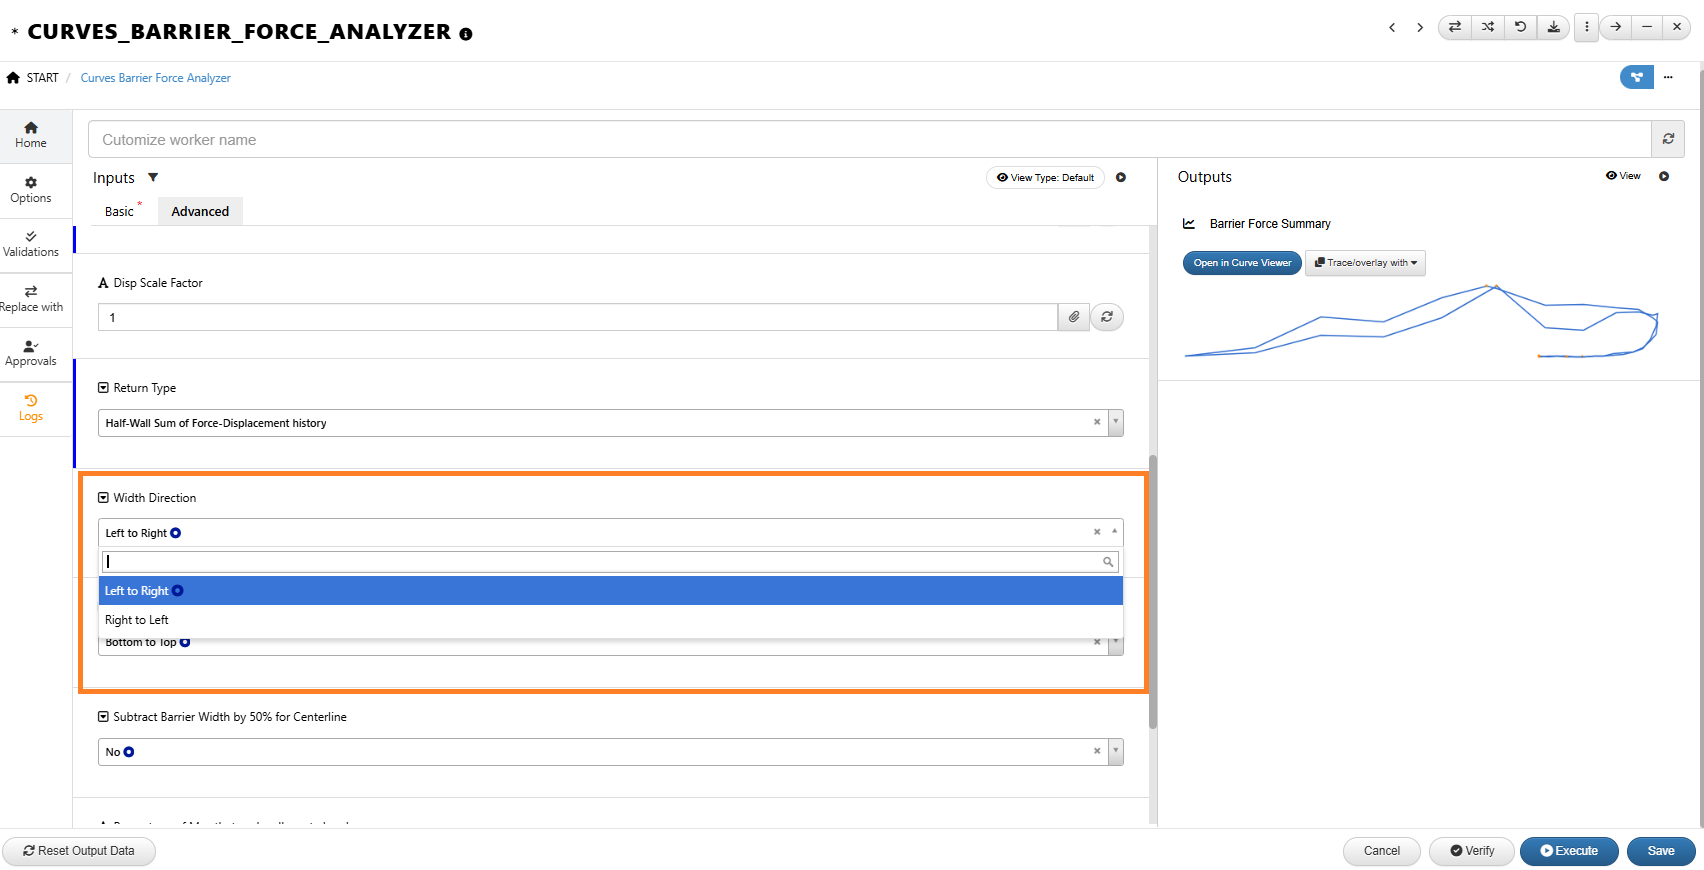Click the shuffle icon in top toolbar

[1488, 27]
